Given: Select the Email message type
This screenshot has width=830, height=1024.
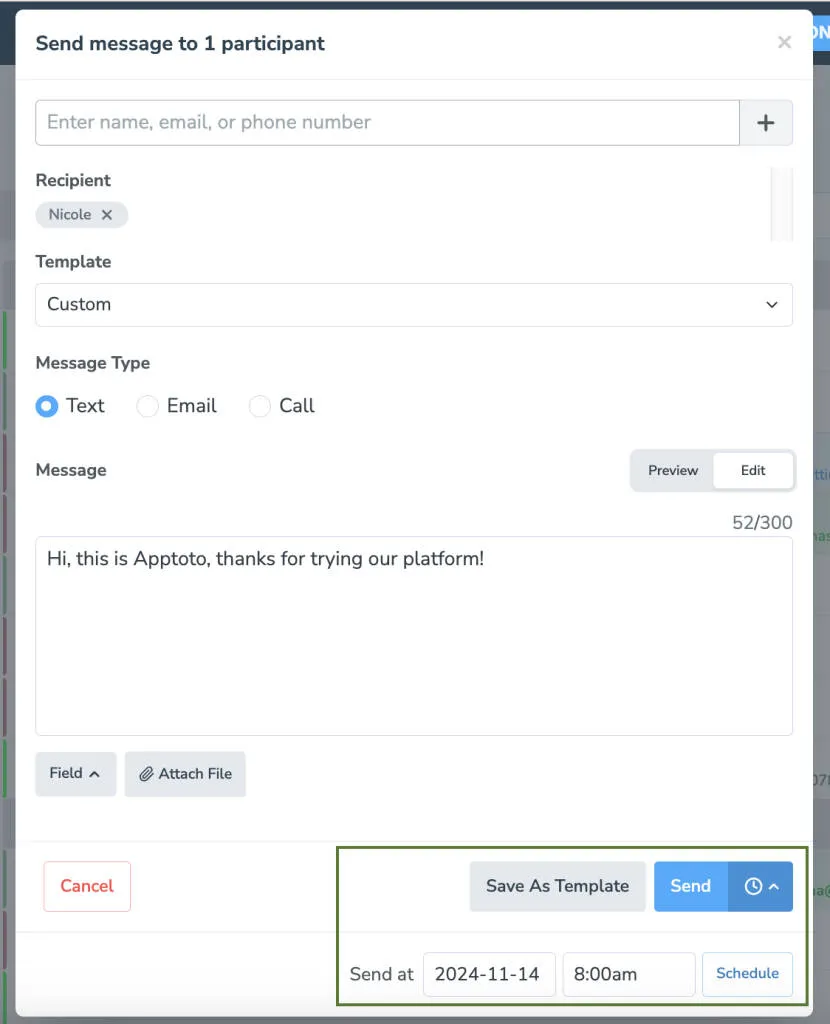Looking at the screenshot, I should [147, 406].
